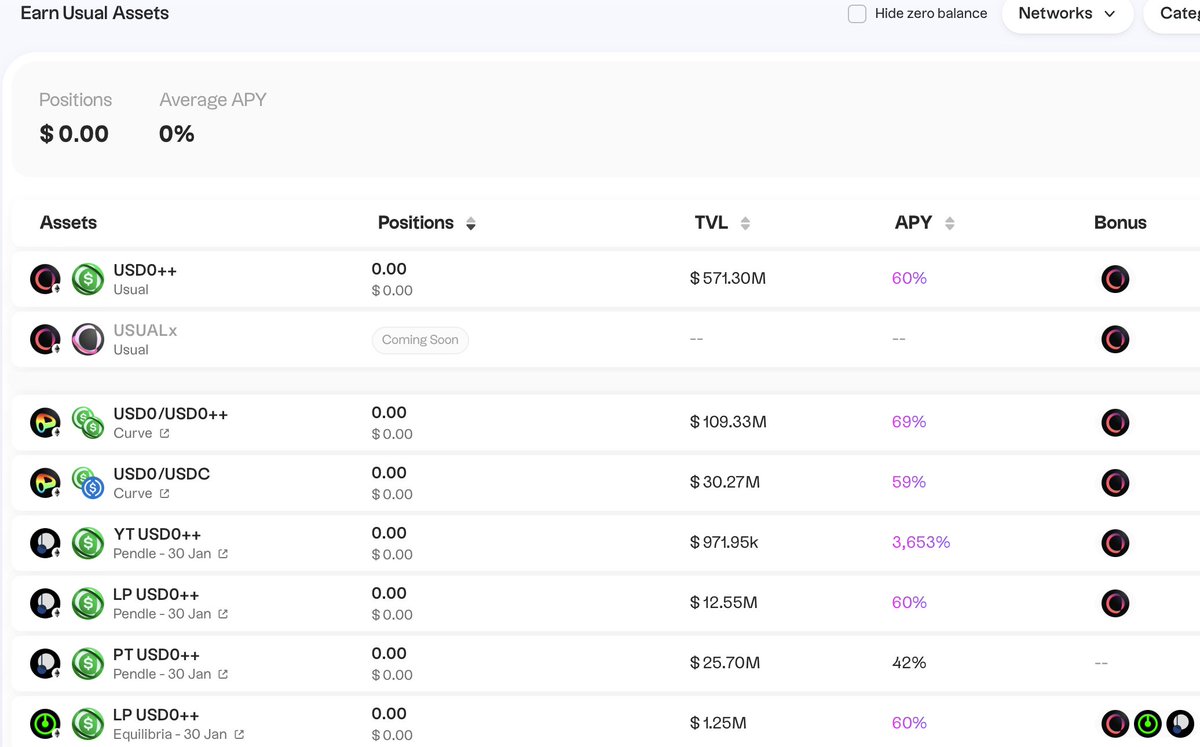Click the Usual protocol icon in USUALx row
This screenshot has width=1200, height=747.
45,339
